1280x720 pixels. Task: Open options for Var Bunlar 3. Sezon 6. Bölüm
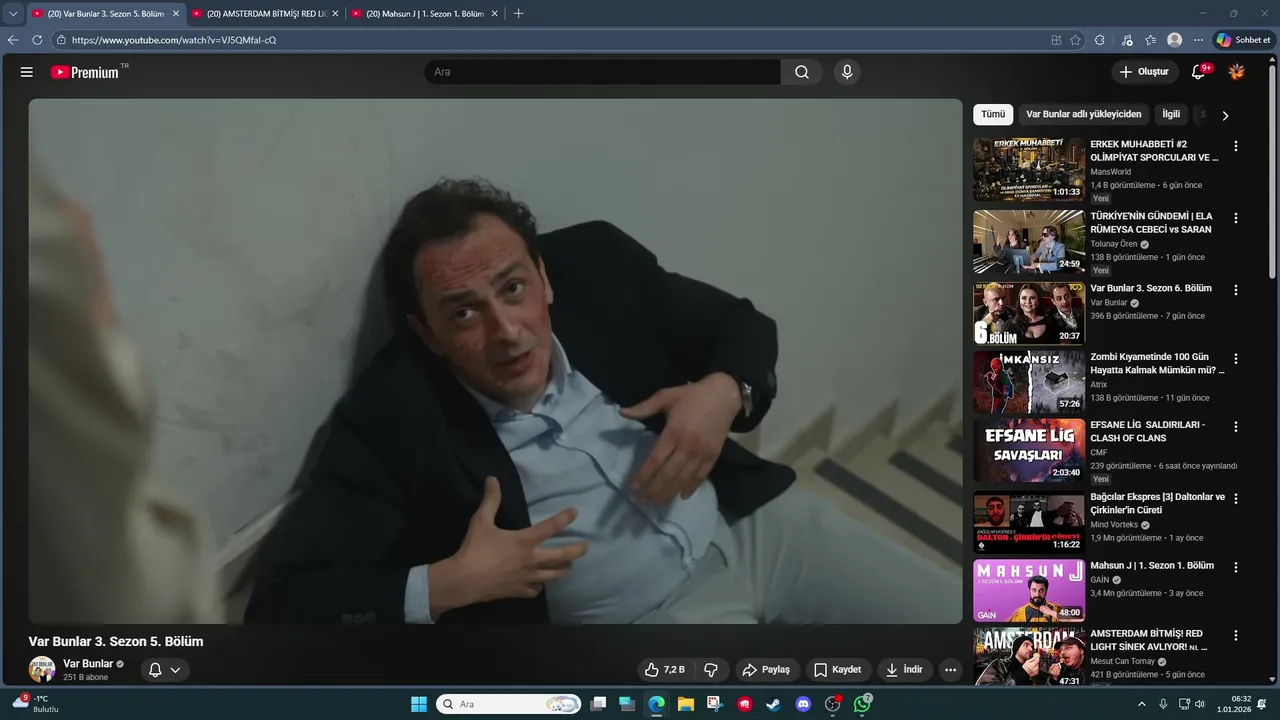point(1236,290)
